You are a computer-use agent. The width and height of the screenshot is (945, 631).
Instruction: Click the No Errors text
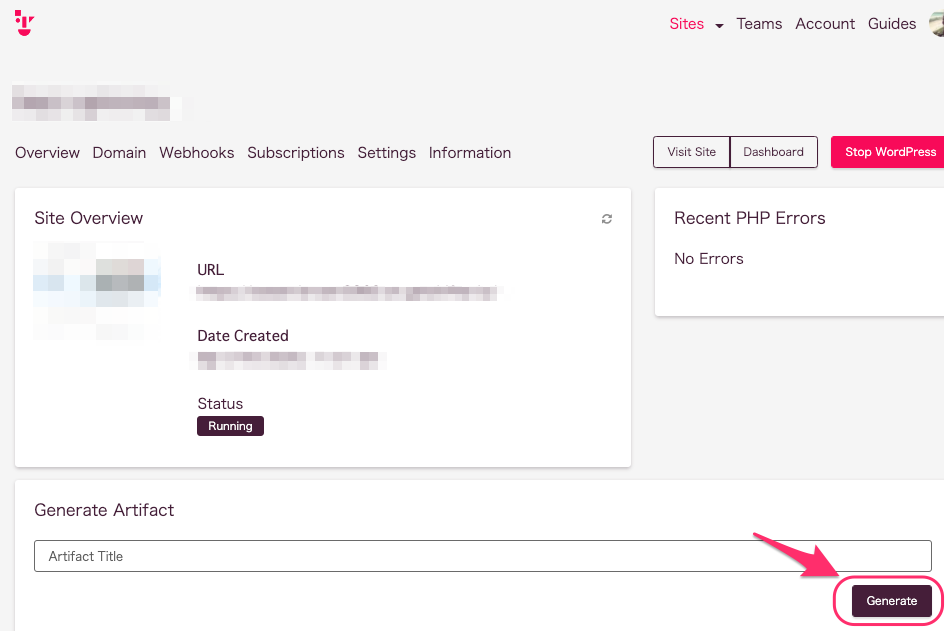coord(708,259)
